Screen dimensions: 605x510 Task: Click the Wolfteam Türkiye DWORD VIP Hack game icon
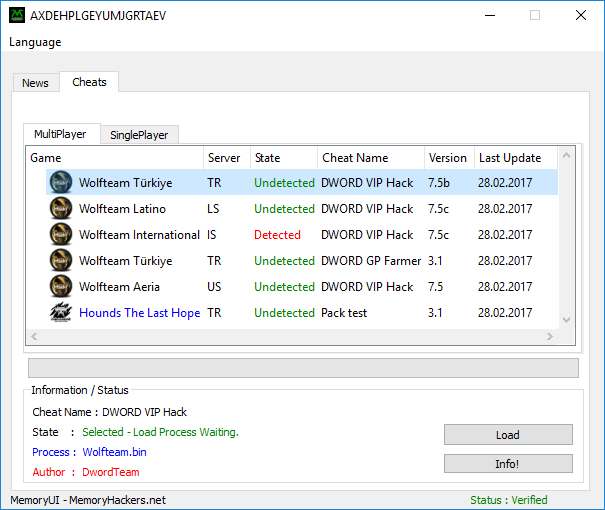[x=61, y=182]
